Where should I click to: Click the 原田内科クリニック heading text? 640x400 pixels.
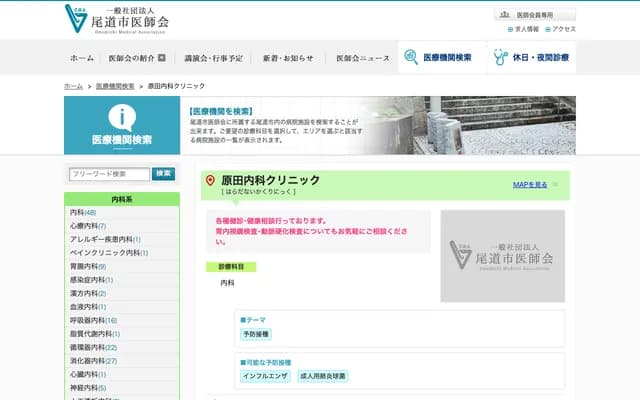click(x=271, y=180)
